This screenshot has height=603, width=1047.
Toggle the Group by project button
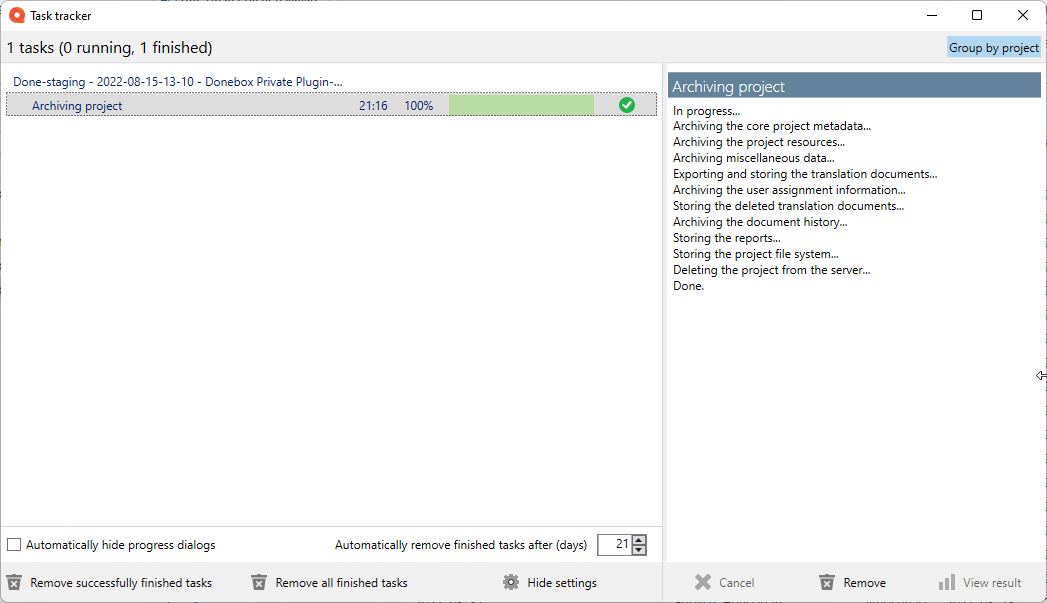point(993,48)
